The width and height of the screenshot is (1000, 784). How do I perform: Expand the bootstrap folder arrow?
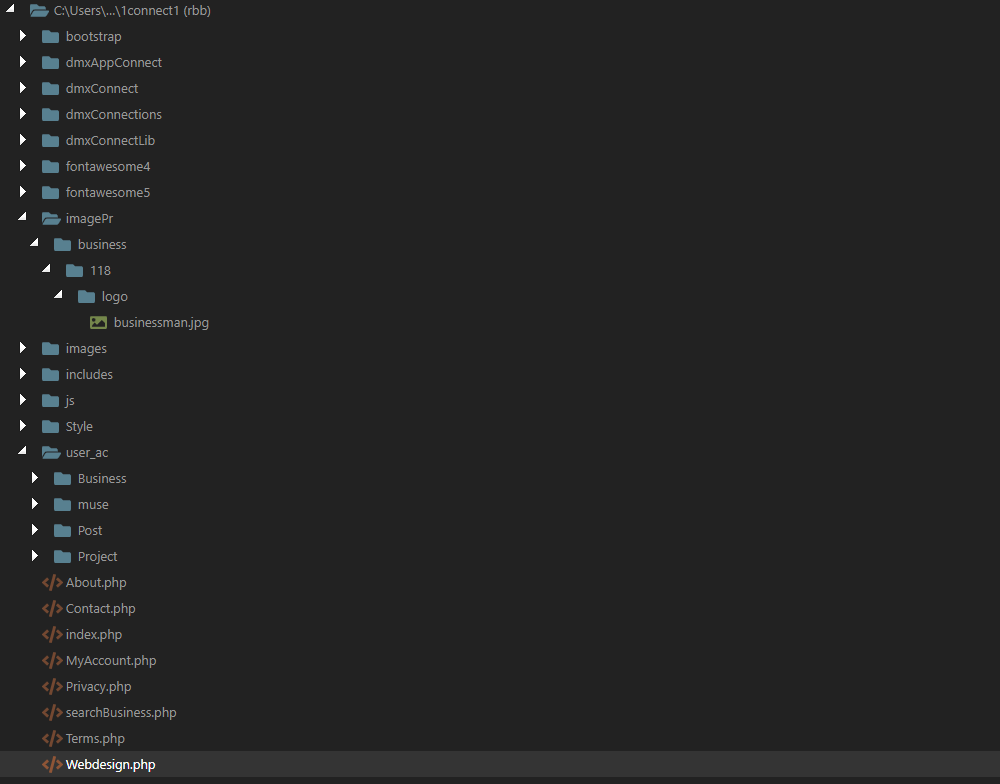point(23,36)
